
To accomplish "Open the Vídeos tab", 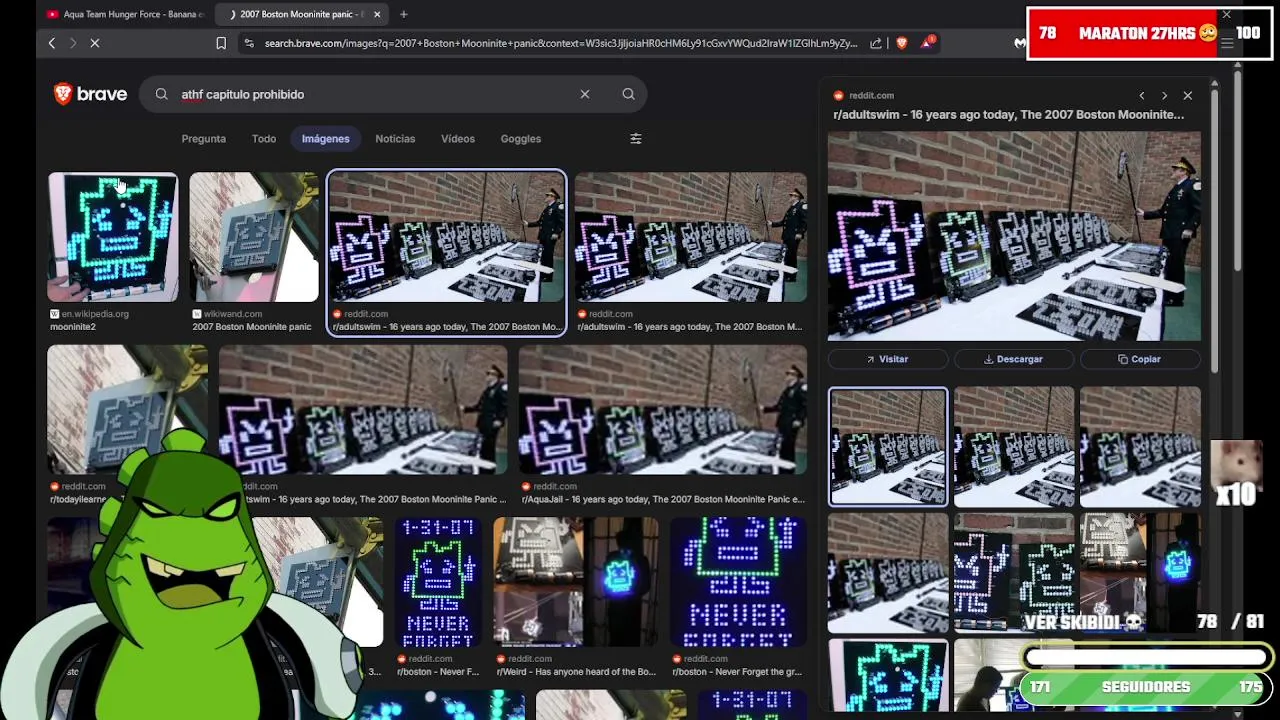I will pyautogui.click(x=458, y=139).
